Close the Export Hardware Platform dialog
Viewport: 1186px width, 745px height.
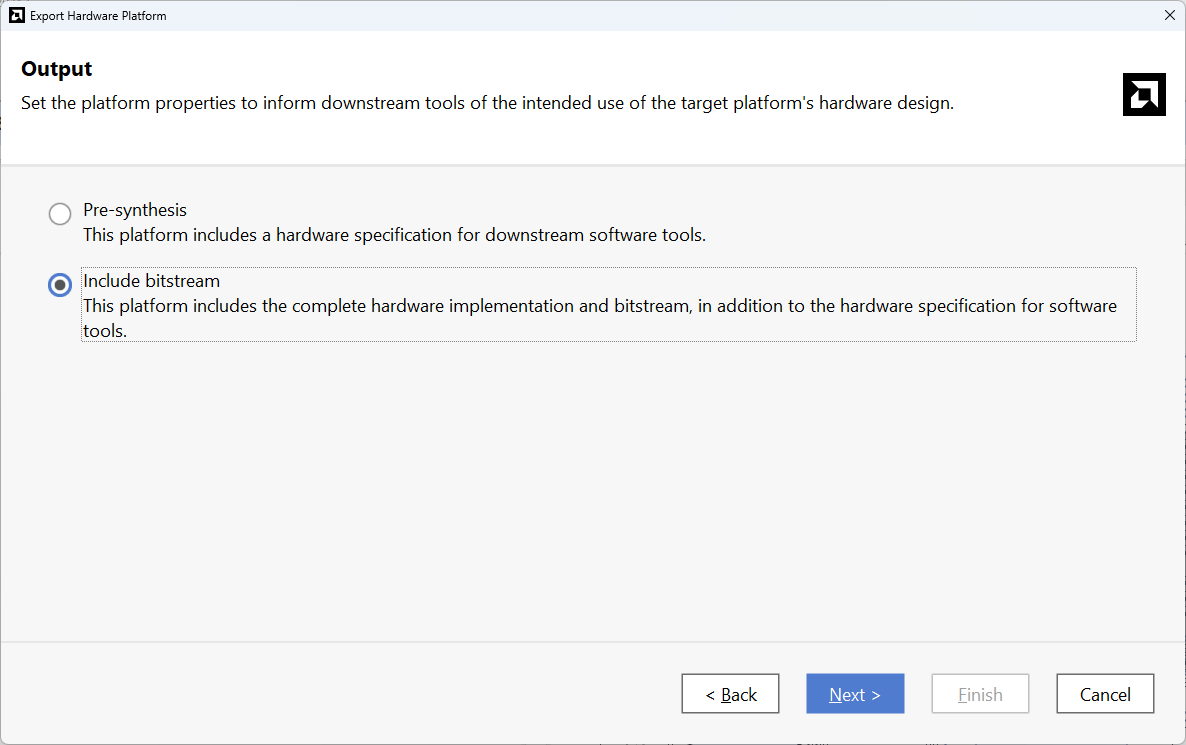point(1170,15)
